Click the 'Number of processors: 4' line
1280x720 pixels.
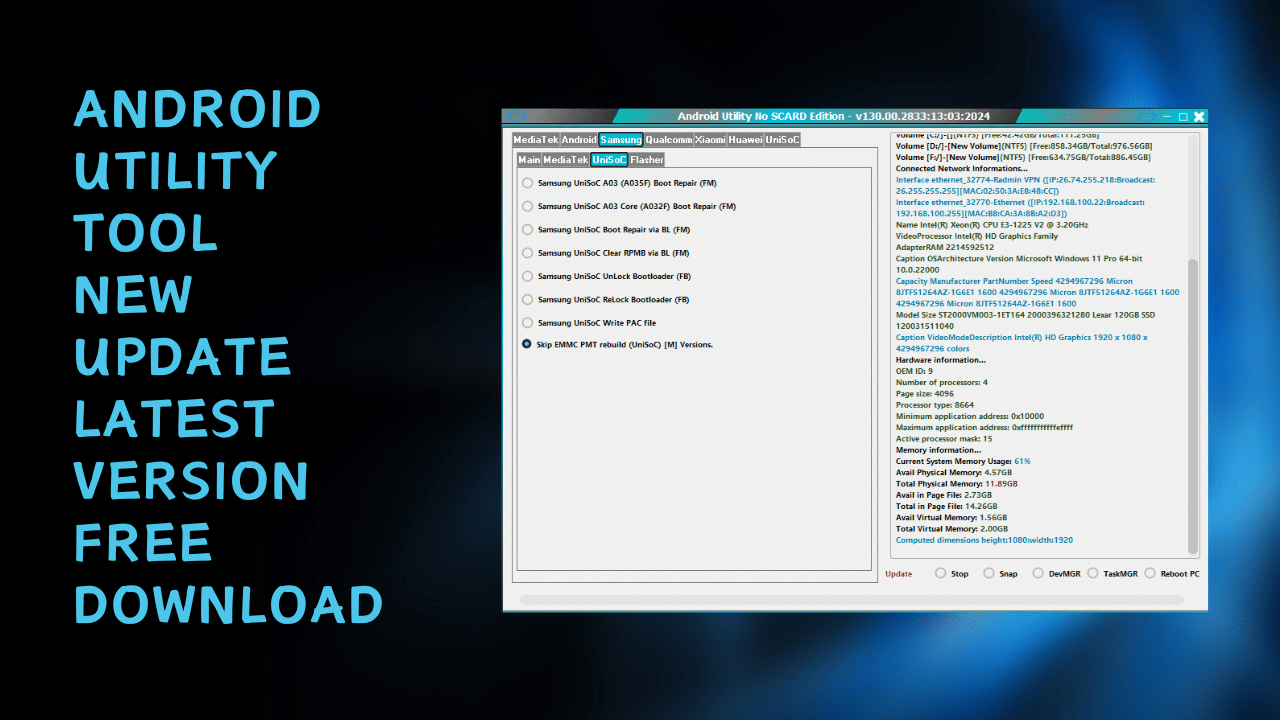coord(942,382)
